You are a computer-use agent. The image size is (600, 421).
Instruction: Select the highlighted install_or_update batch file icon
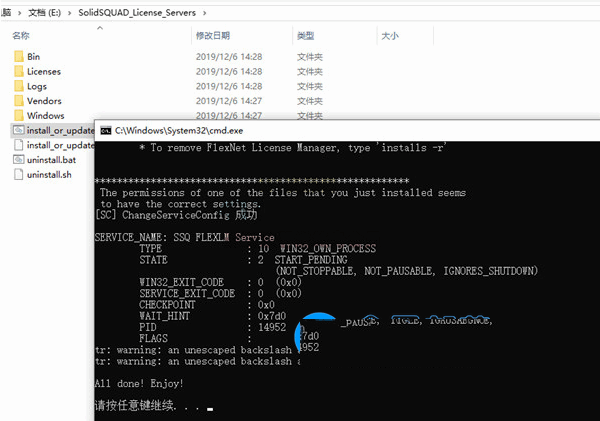19,130
